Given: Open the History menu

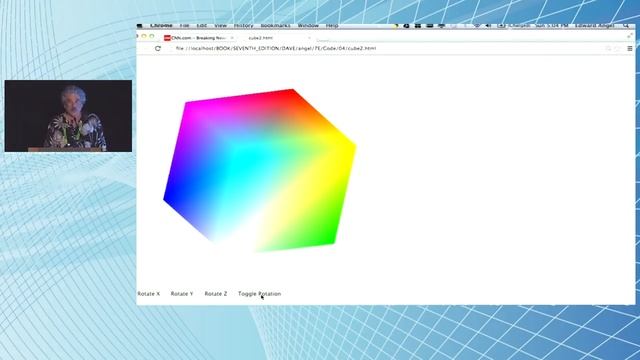Looking at the screenshot, I should point(244,25).
